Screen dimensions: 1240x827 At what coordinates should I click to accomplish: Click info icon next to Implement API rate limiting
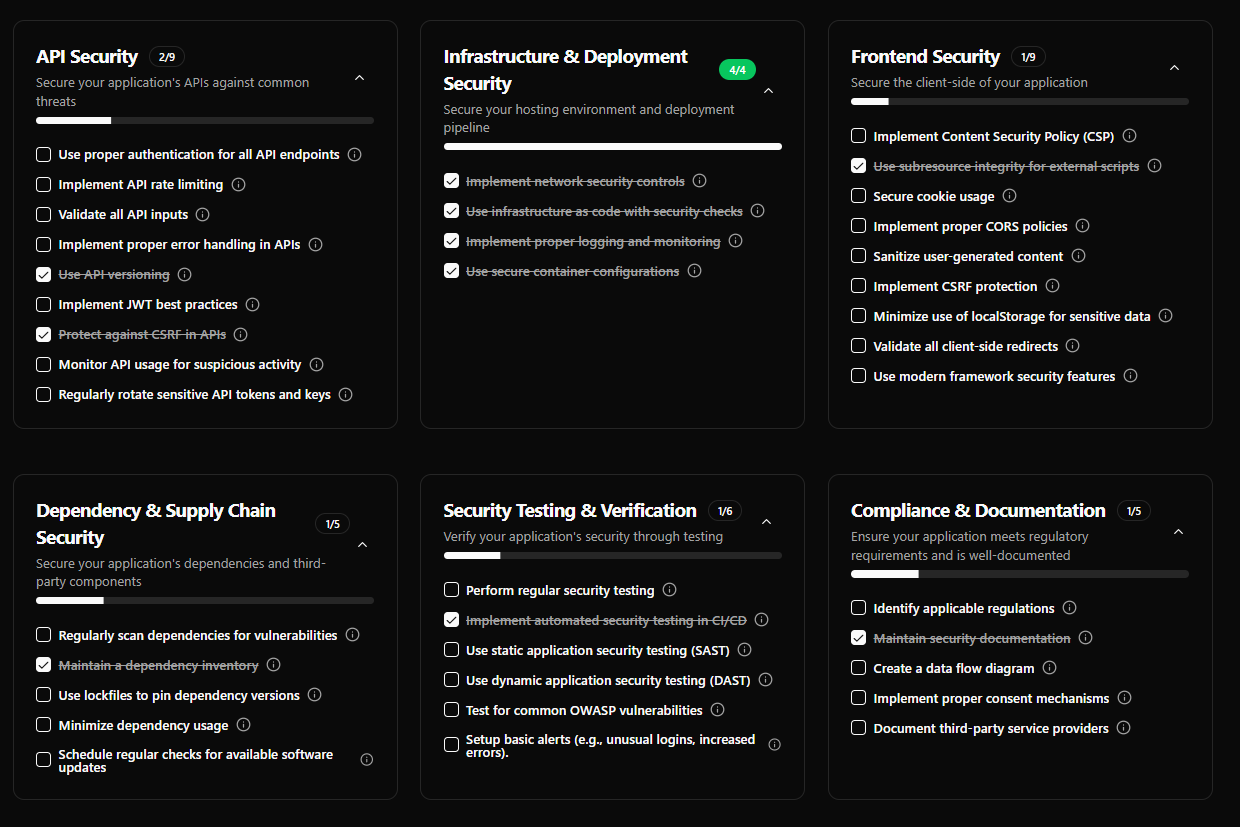click(239, 185)
